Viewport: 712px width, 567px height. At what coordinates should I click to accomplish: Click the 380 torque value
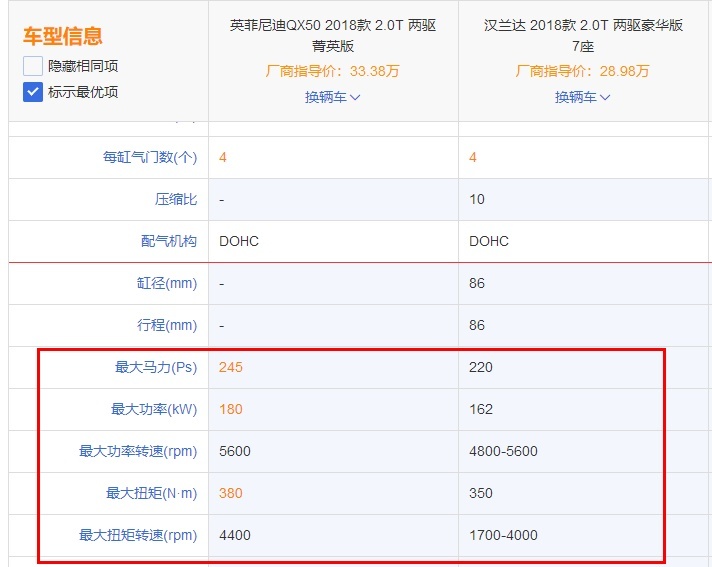coord(231,493)
